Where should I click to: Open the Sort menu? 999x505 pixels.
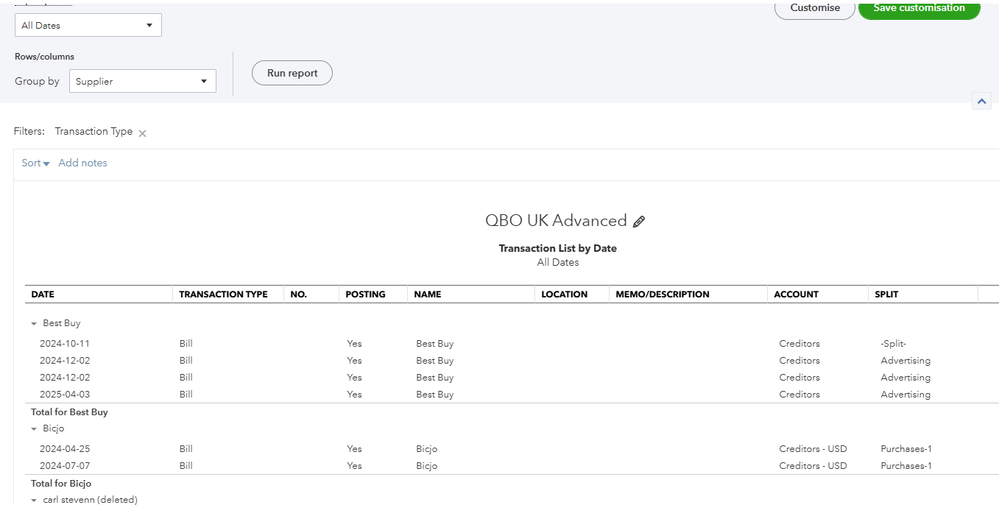tap(35, 163)
